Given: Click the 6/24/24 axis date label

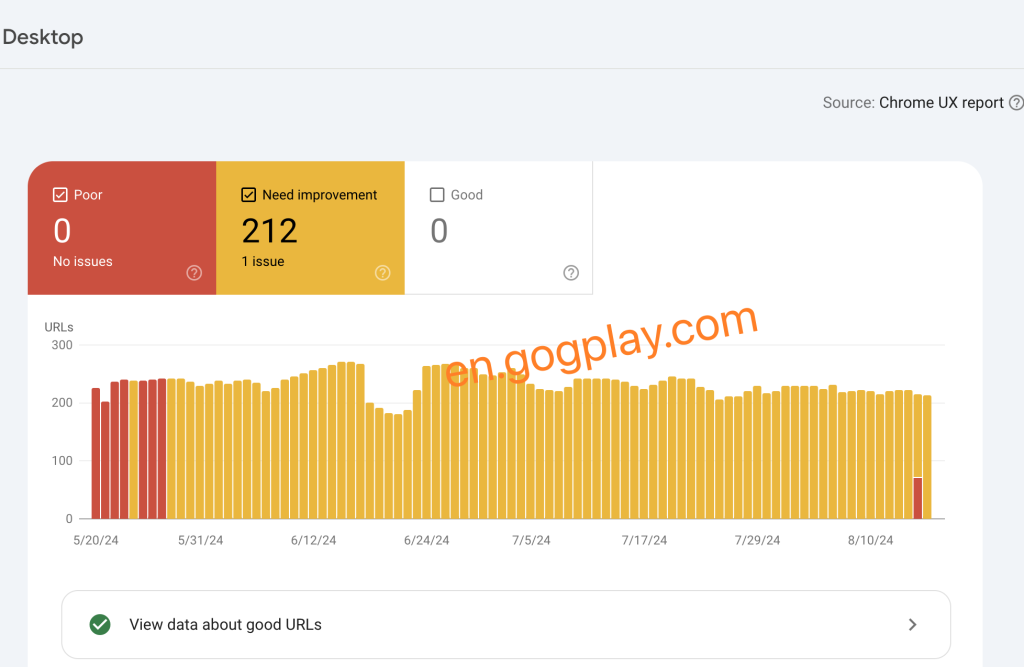Looking at the screenshot, I should click(426, 540).
